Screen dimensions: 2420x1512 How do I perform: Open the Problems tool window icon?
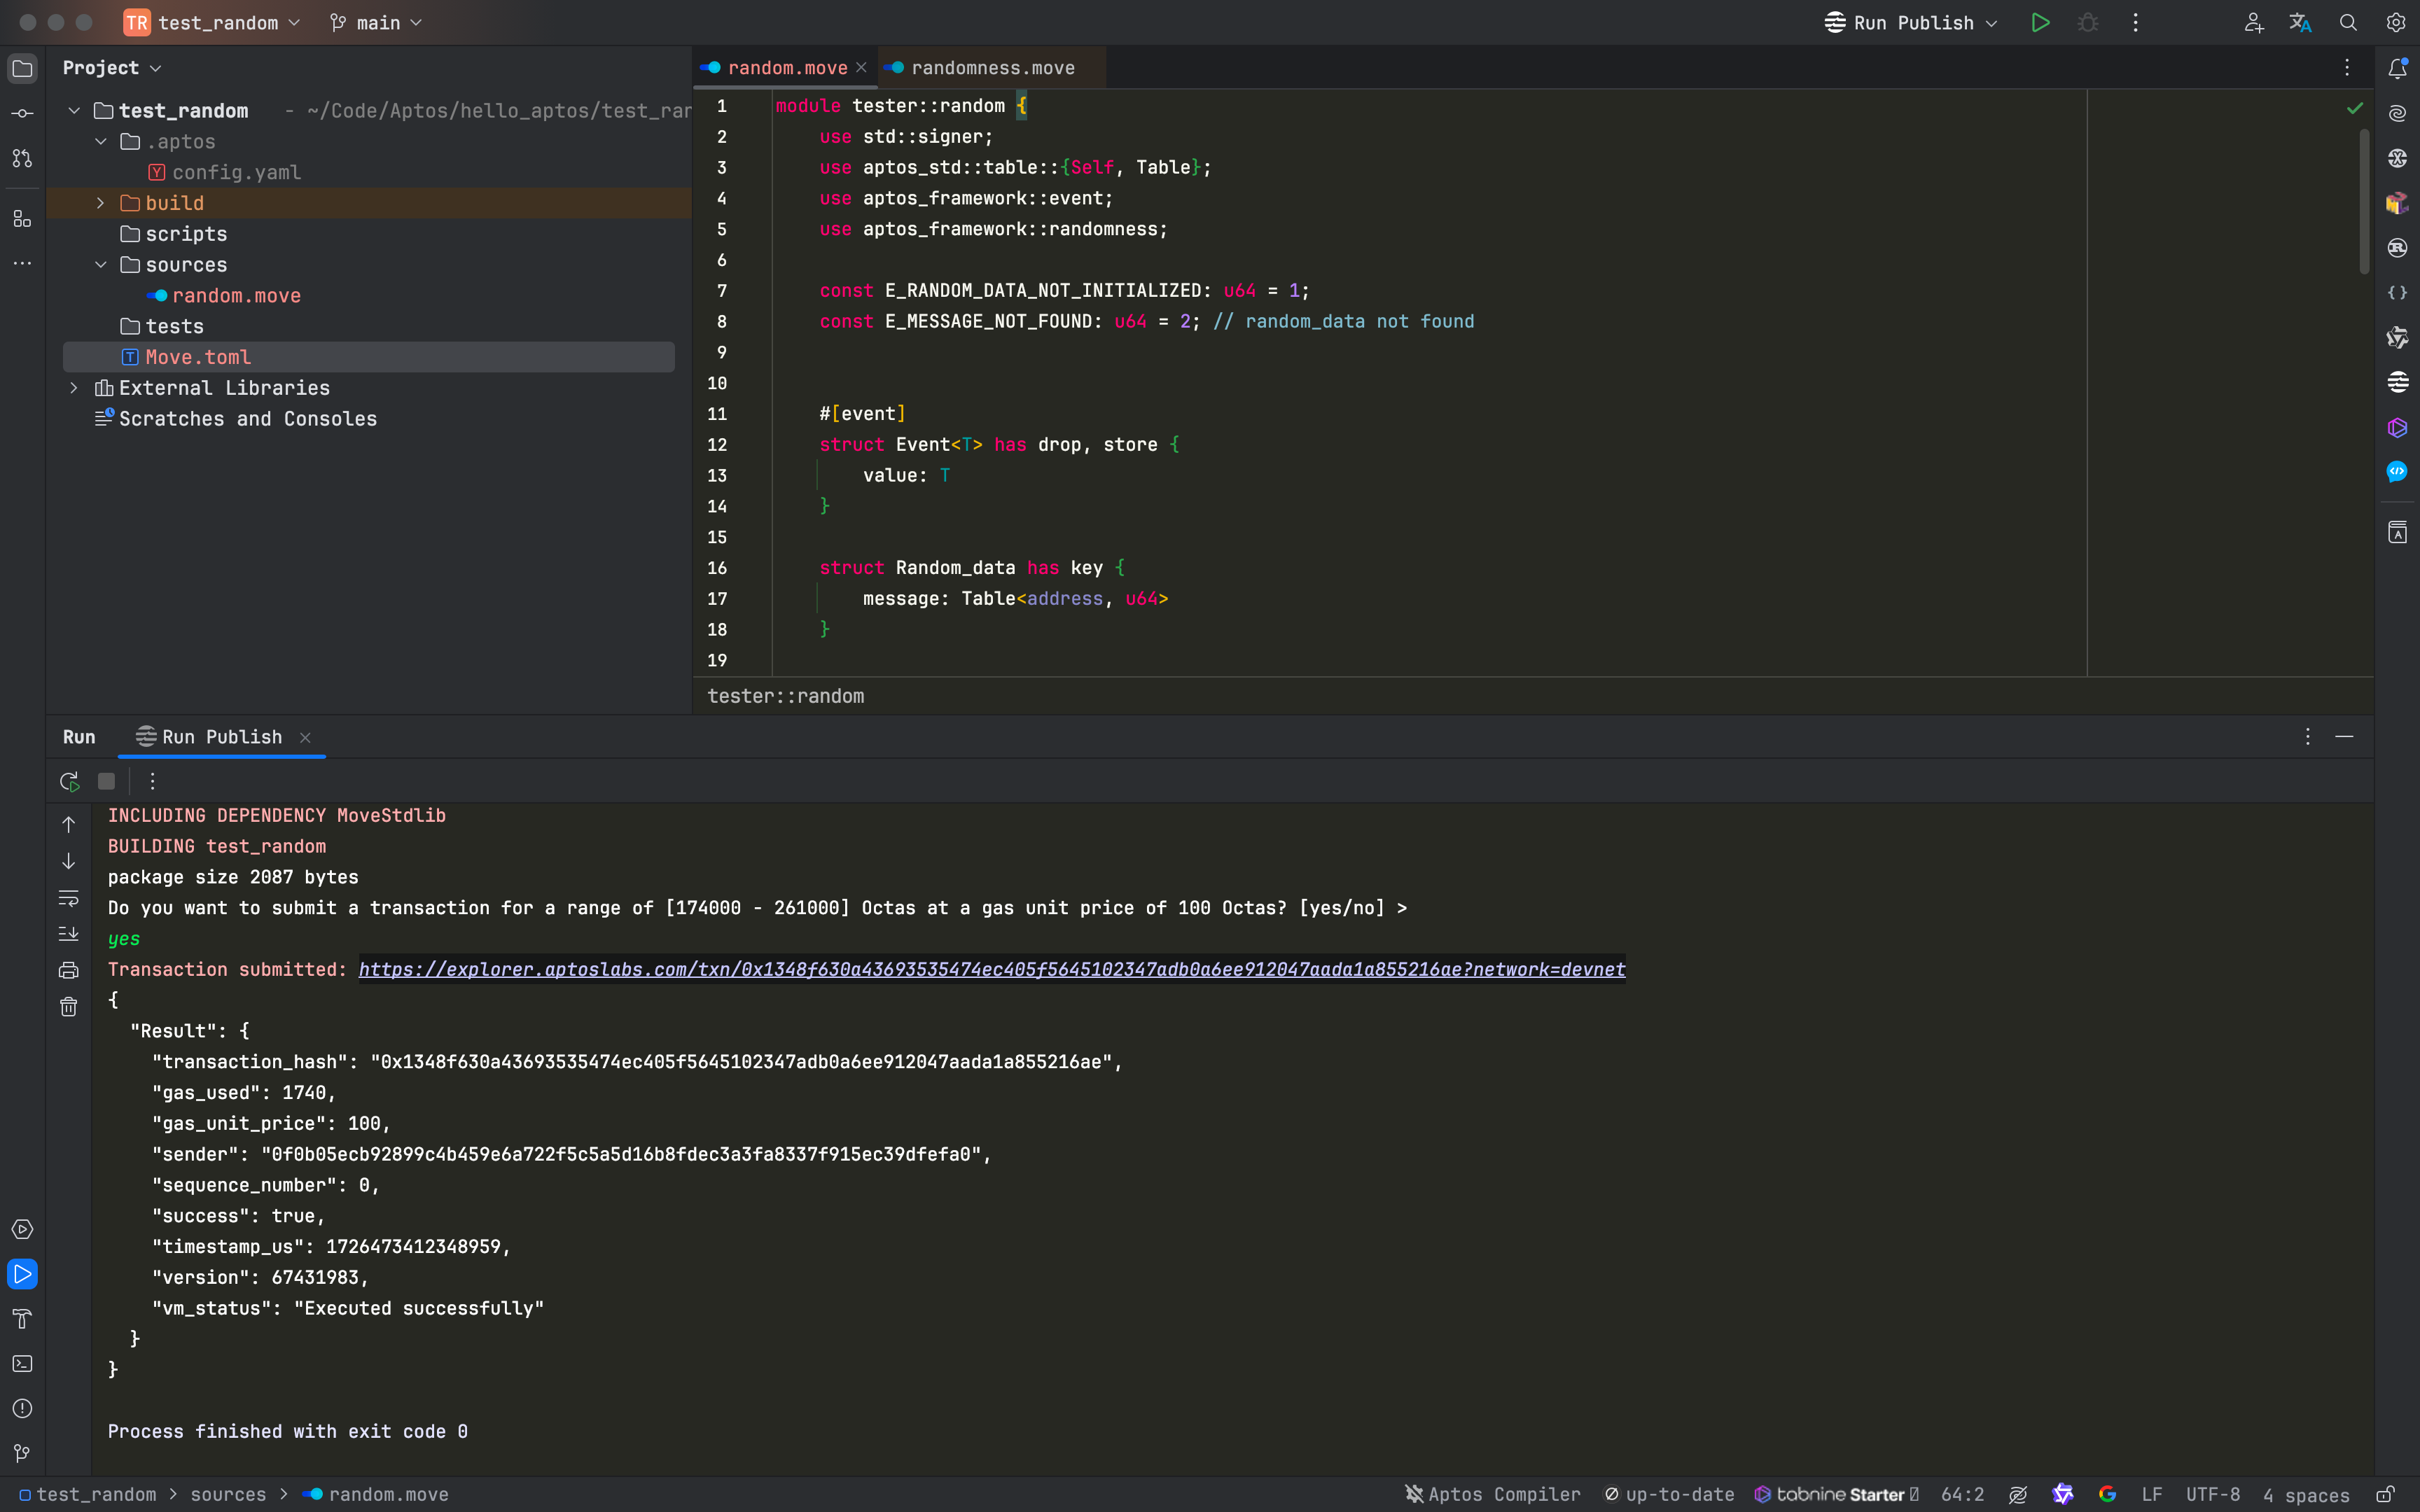[22, 1409]
